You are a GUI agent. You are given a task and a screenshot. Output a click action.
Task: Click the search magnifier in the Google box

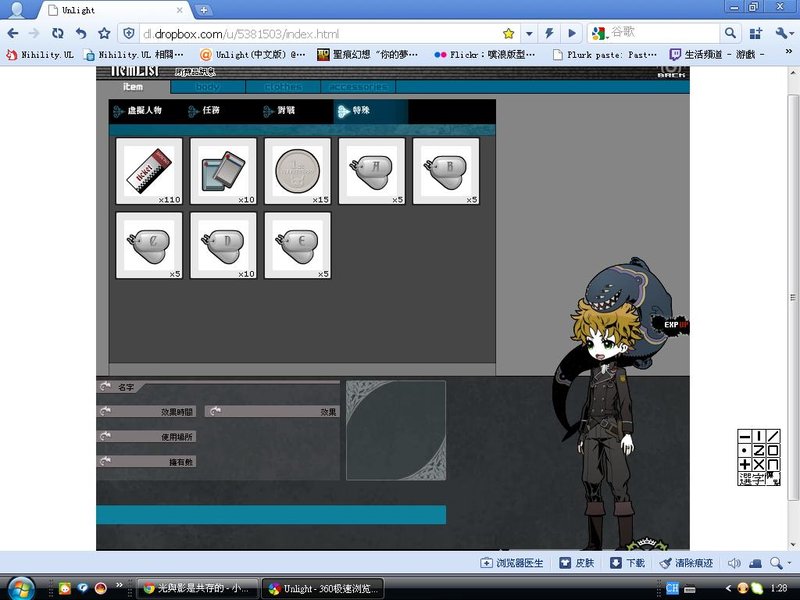730,34
